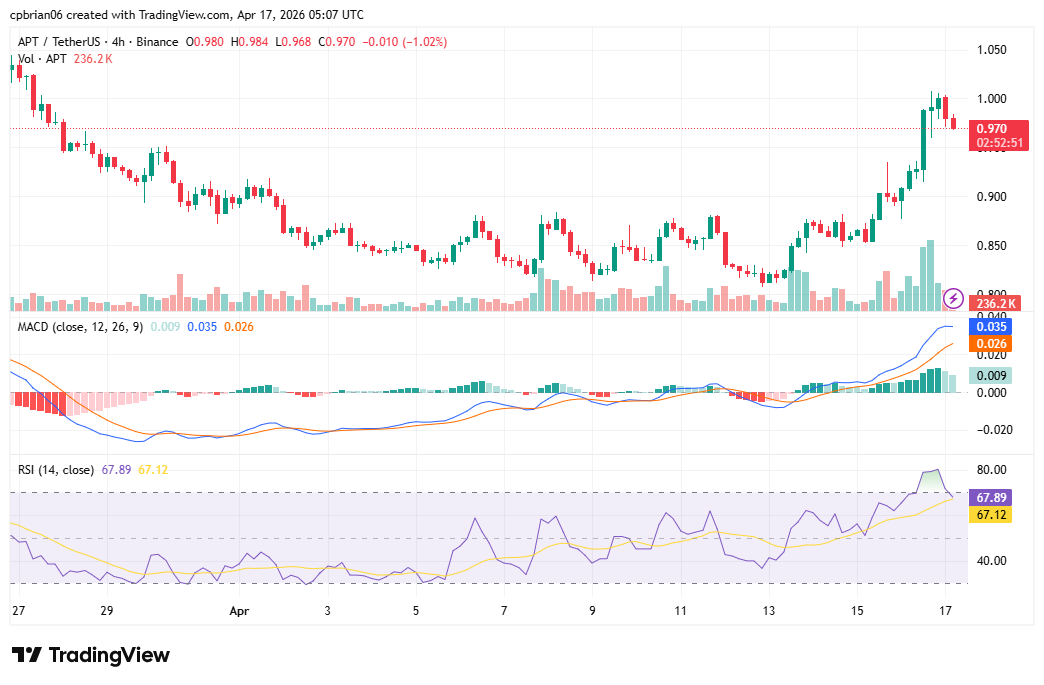Click the tallest green volume bar
Image resolution: width=1044 pixels, height=685 pixels.
(x=931, y=275)
